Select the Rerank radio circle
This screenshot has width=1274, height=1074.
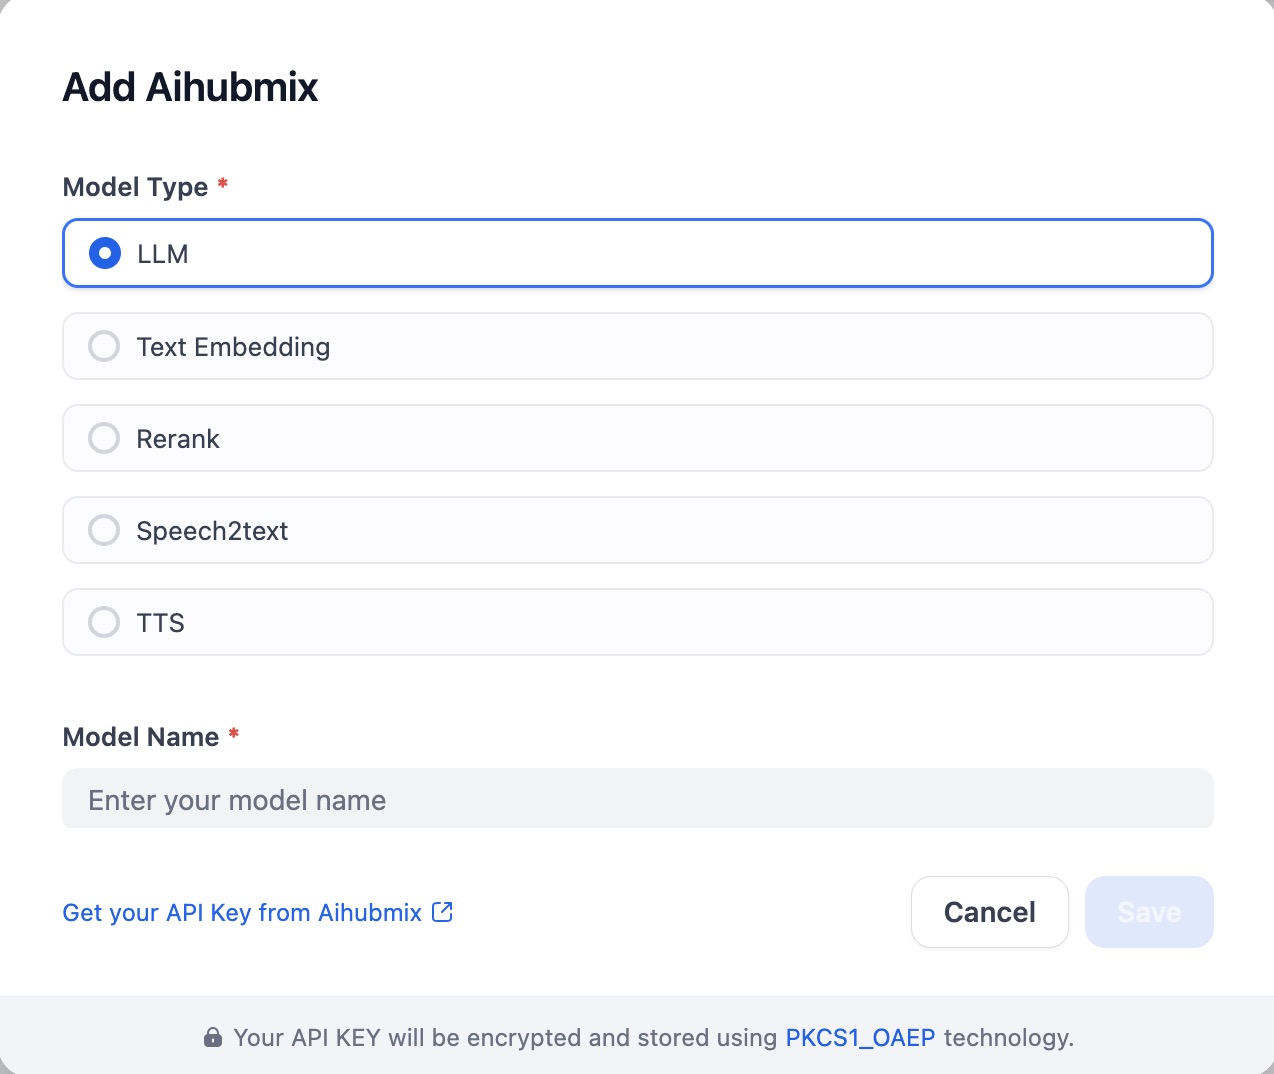(x=104, y=439)
